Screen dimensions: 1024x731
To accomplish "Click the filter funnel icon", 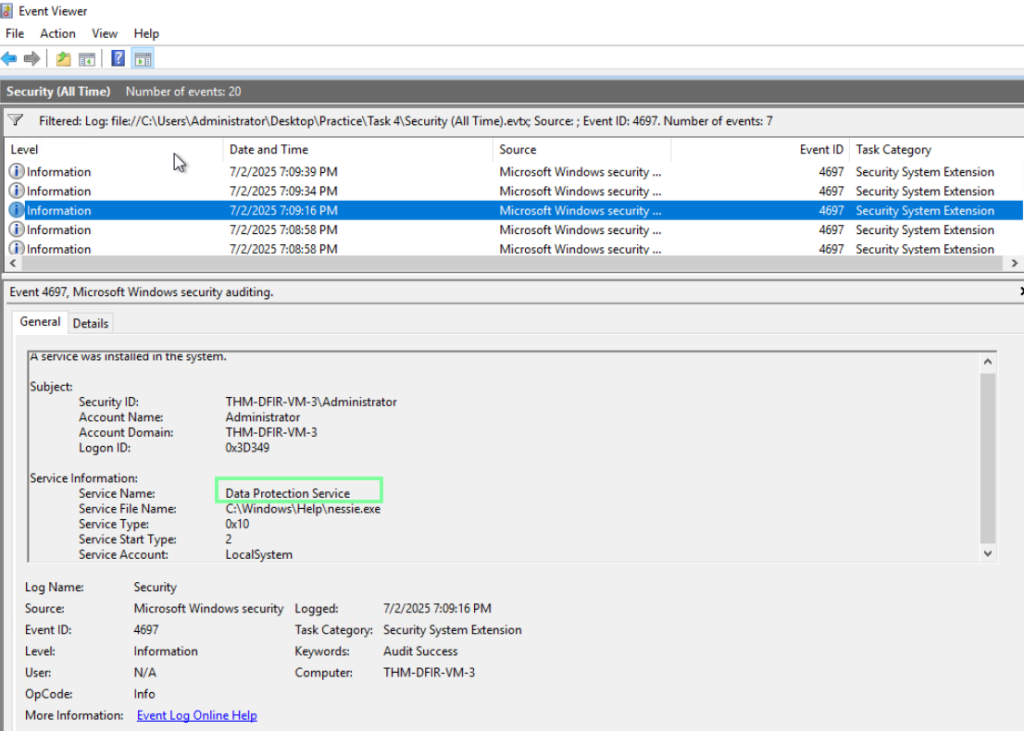I will pos(15,120).
